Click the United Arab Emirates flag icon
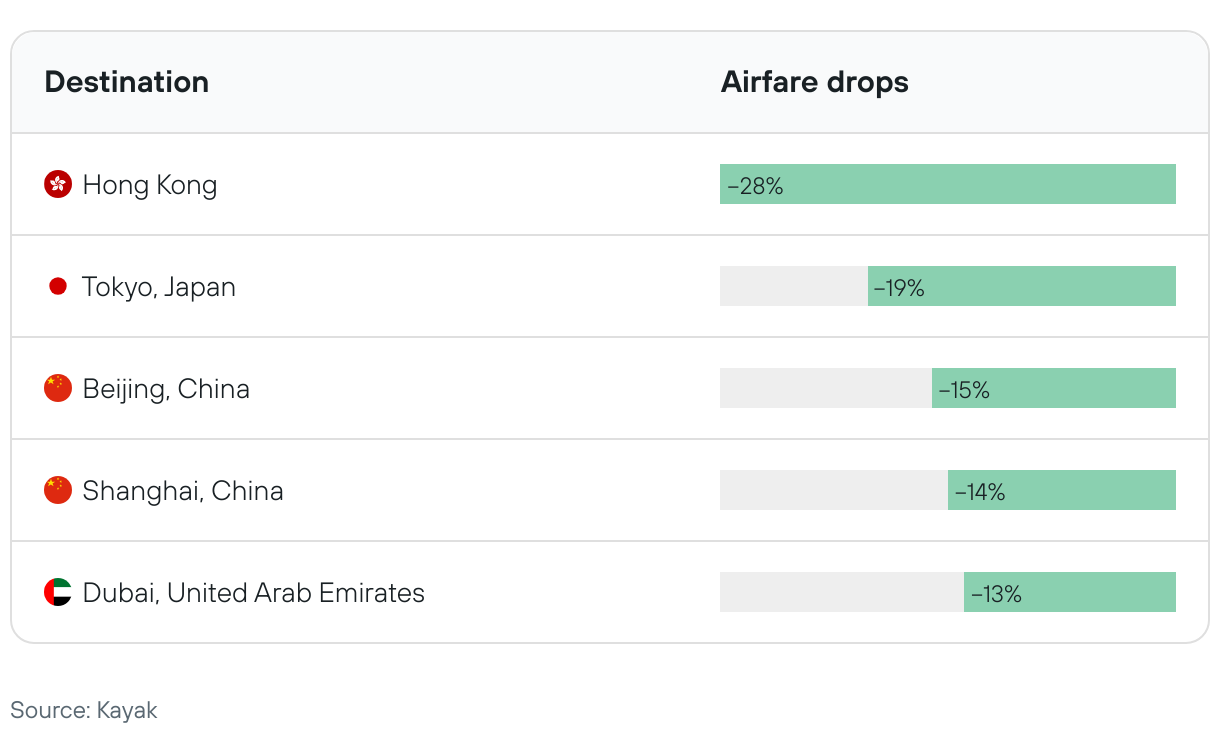 (58, 593)
